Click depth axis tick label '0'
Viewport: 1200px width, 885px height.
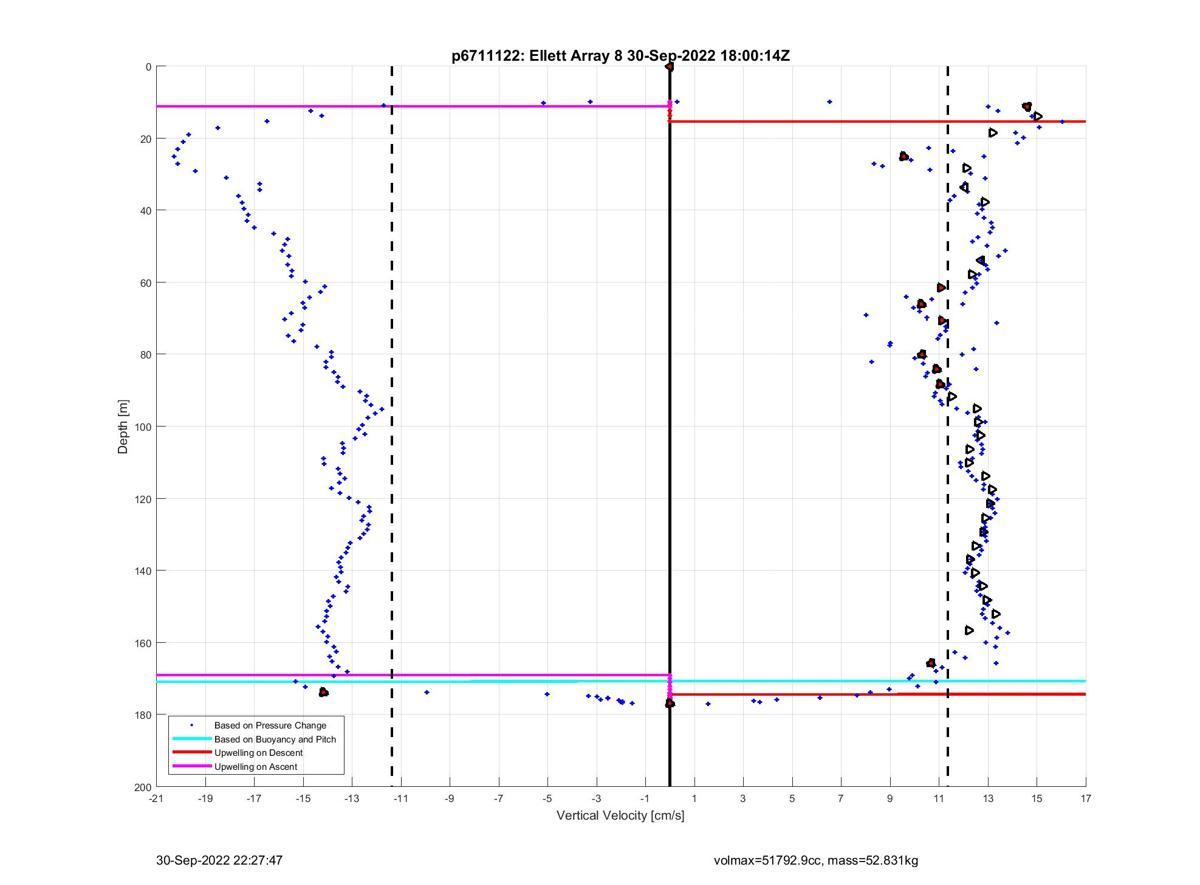coord(148,67)
